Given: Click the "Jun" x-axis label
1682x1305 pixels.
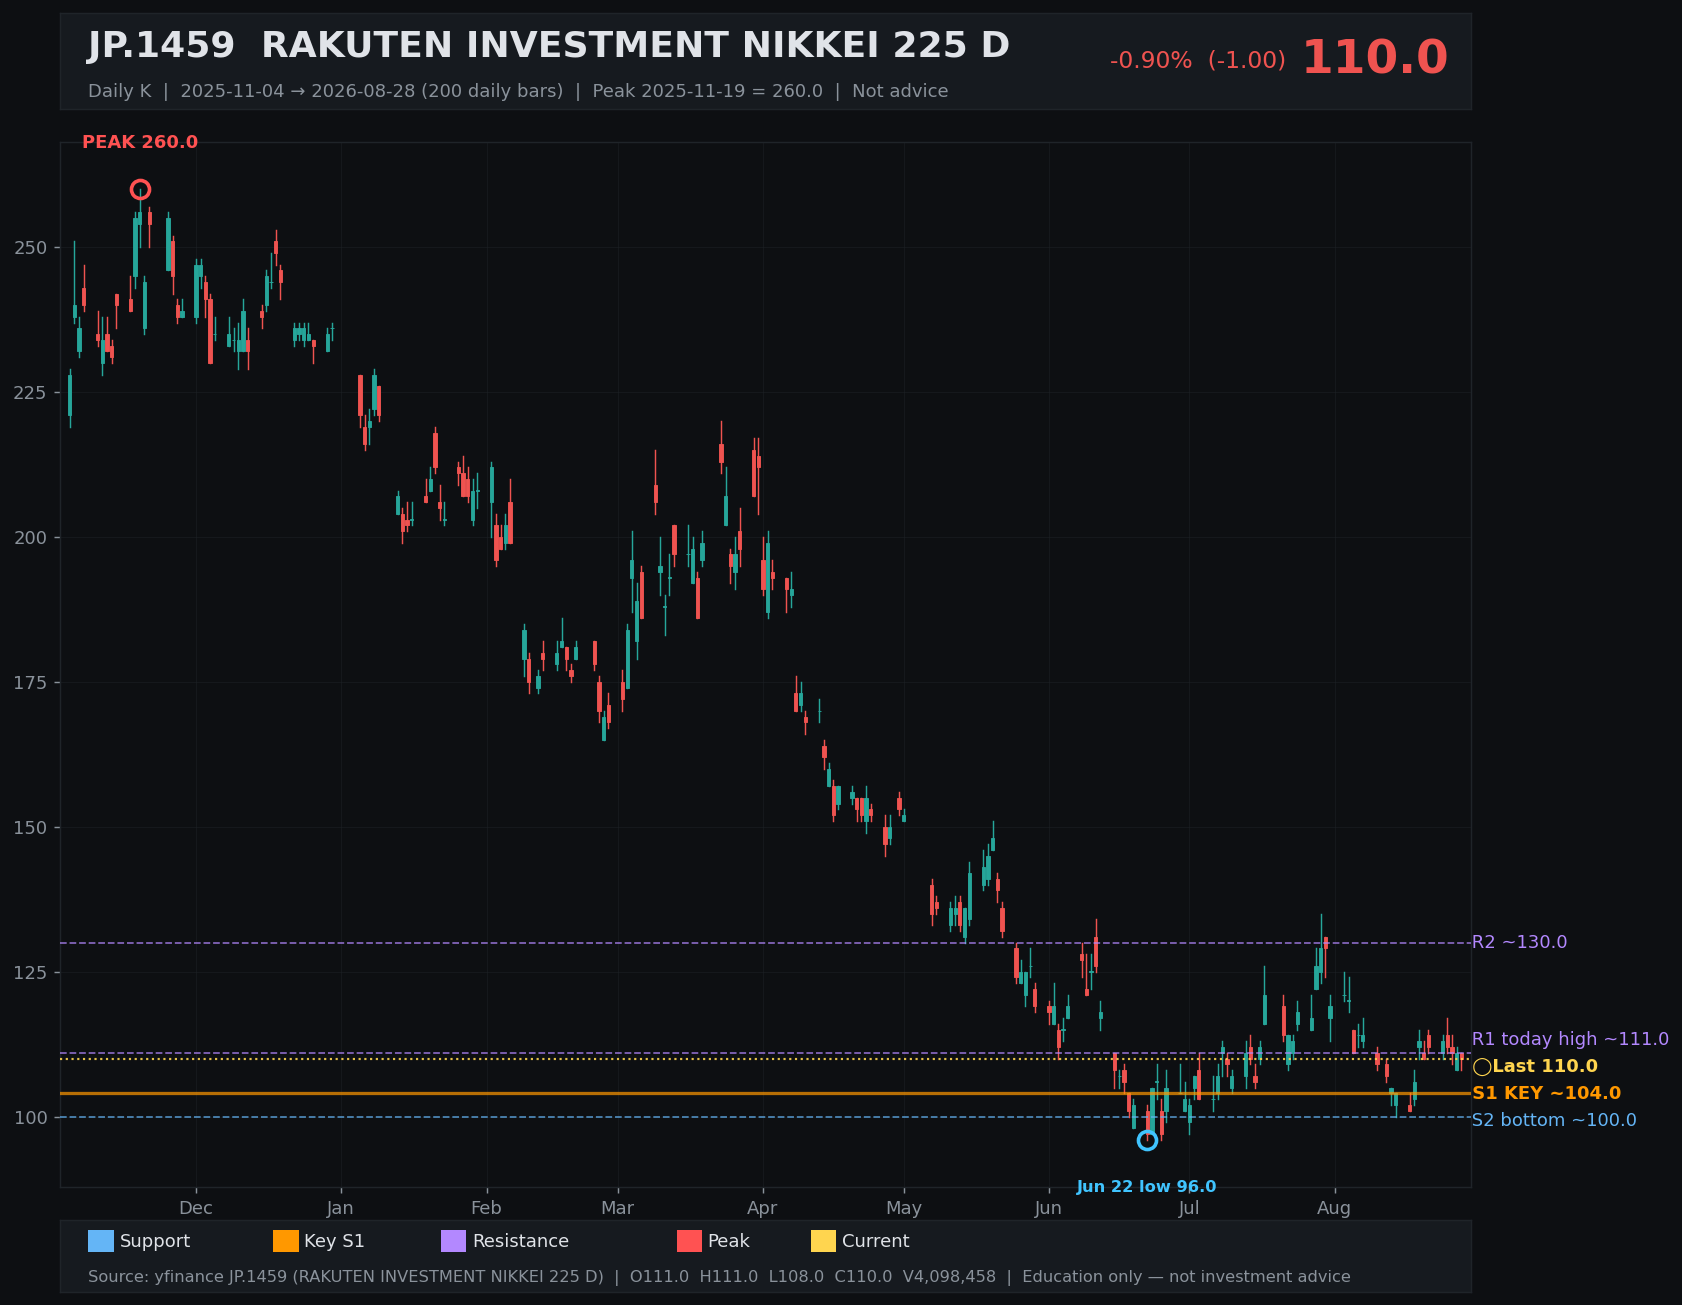Looking at the screenshot, I should click(x=1049, y=1208).
